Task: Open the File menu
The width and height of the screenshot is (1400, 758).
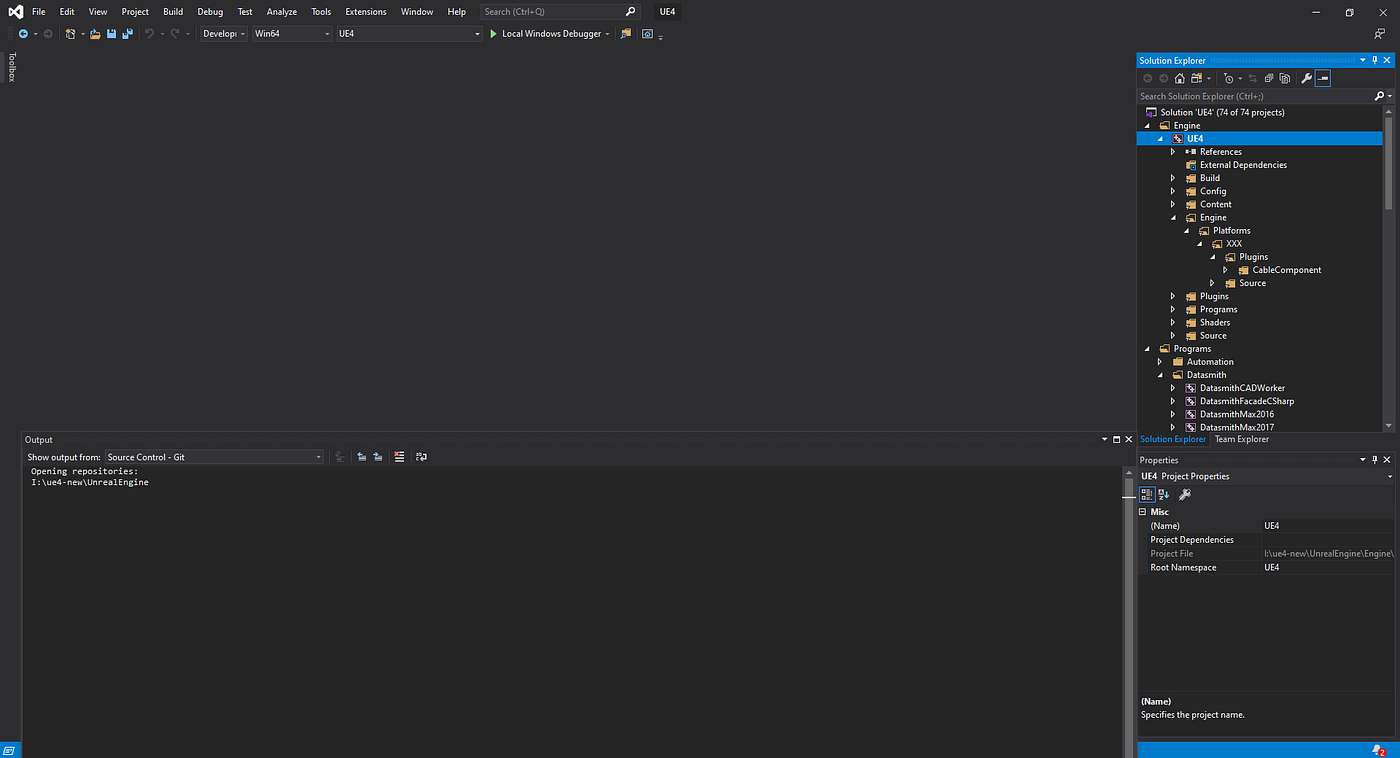Action: [38, 12]
